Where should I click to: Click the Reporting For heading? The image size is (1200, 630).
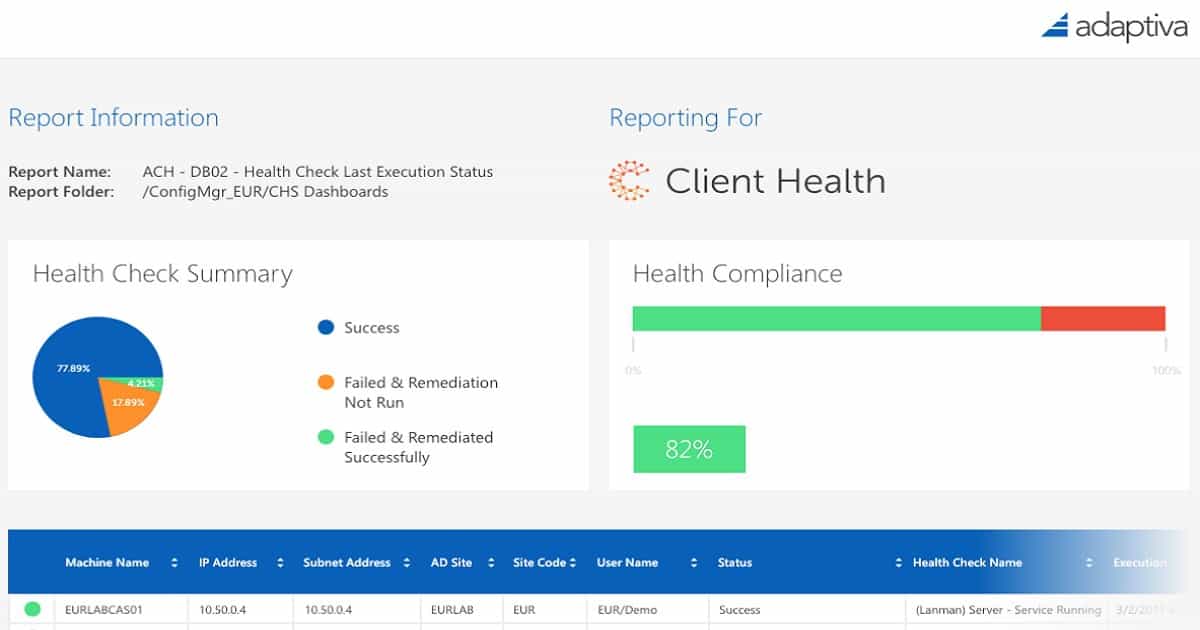686,118
